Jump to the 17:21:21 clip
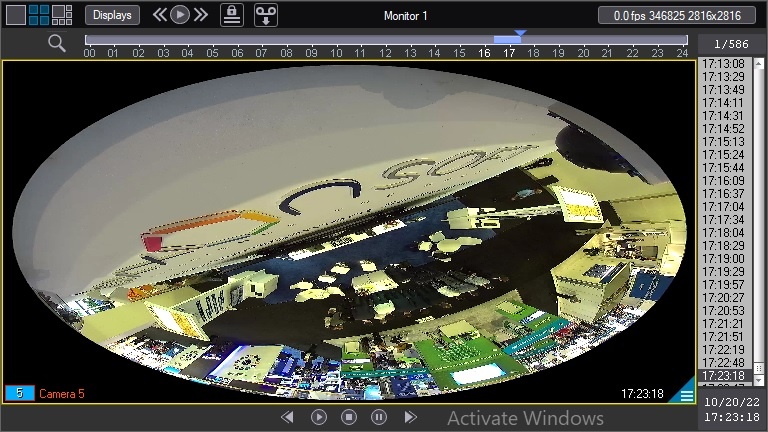The width and height of the screenshot is (768, 432). (x=723, y=323)
